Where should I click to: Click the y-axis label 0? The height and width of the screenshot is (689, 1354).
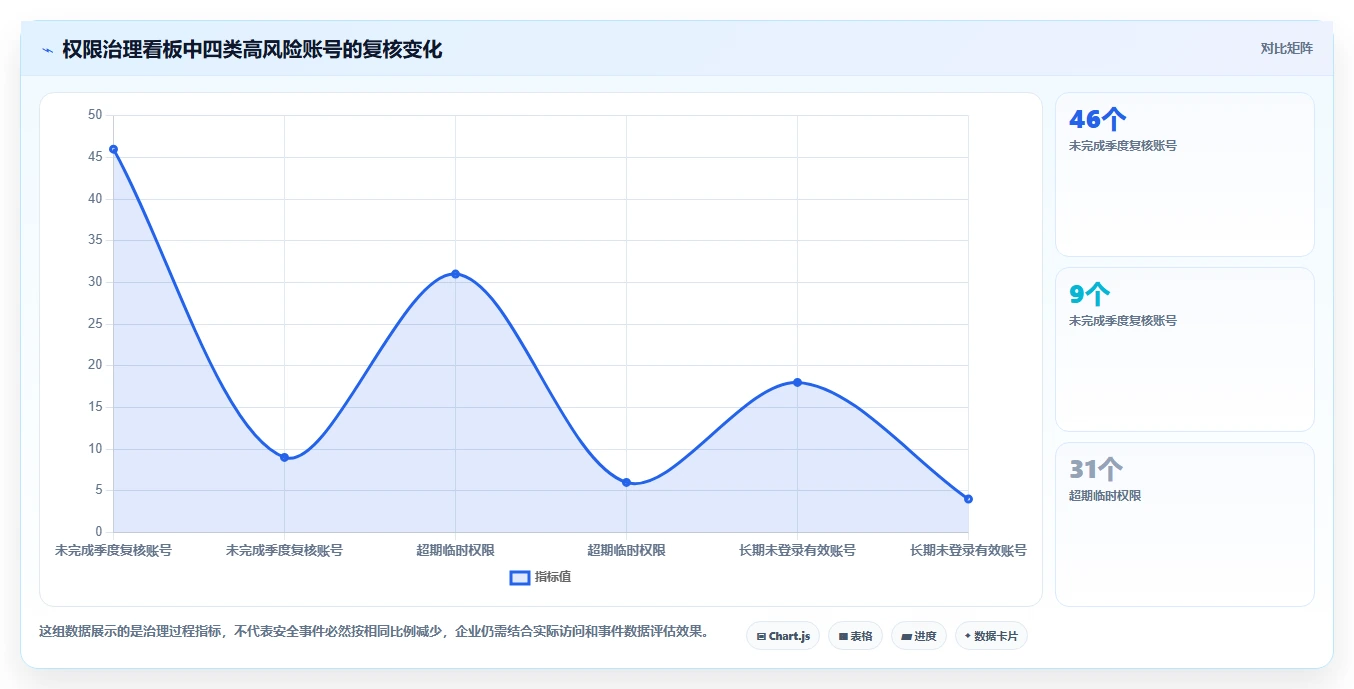(99, 532)
